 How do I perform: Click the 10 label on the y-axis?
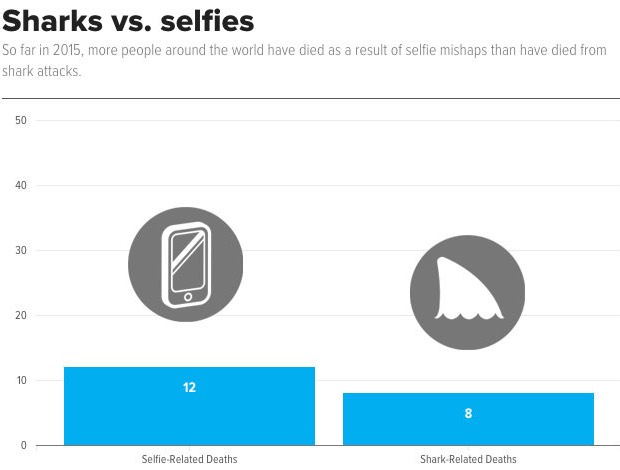click(21, 380)
